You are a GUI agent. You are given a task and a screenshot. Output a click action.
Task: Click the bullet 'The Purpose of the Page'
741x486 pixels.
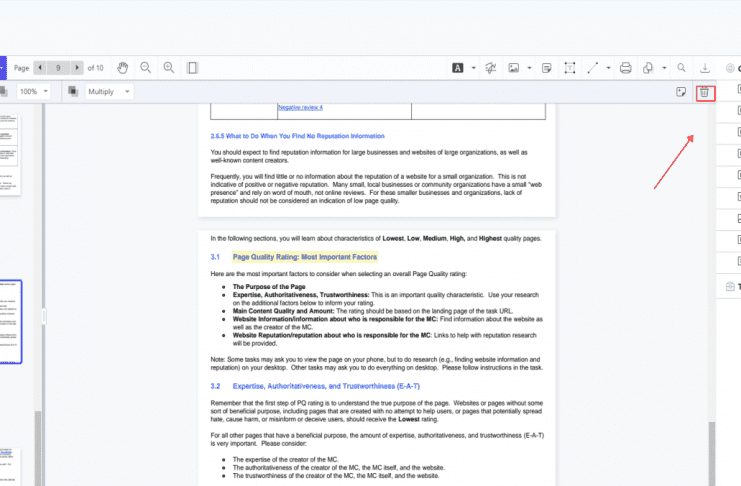269,286
